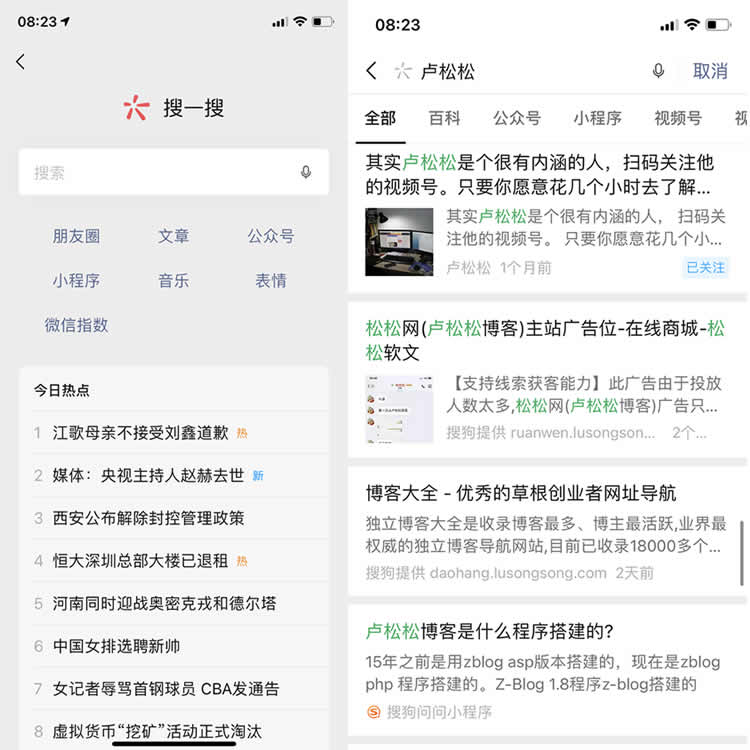The width and height of the screenshot is (750, 750).
Task: Tap the answer text 15年之前是用zblog asp版本搭建的
Action: [543, 673]
